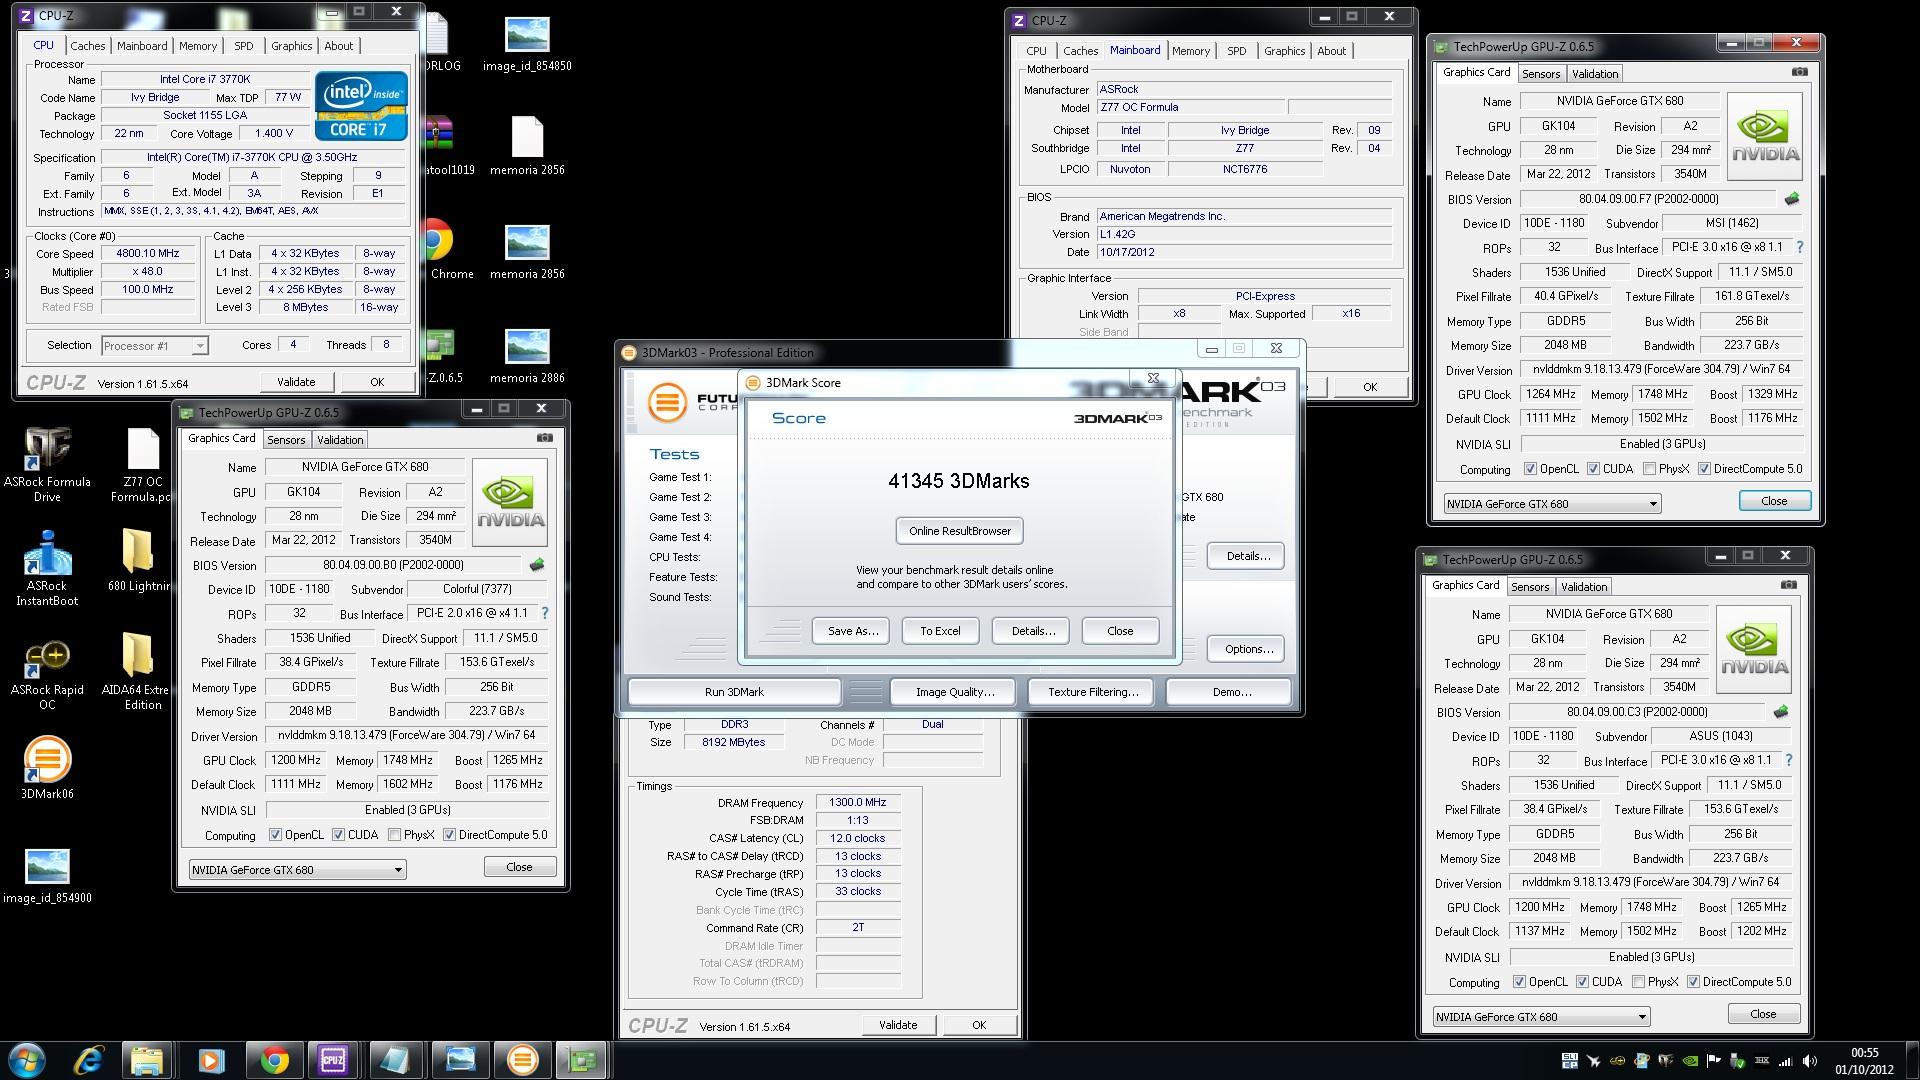Save BIOS via chip icon in MSI GPU-Z window
The image size is (1920, 1080).
point(1791,199)
